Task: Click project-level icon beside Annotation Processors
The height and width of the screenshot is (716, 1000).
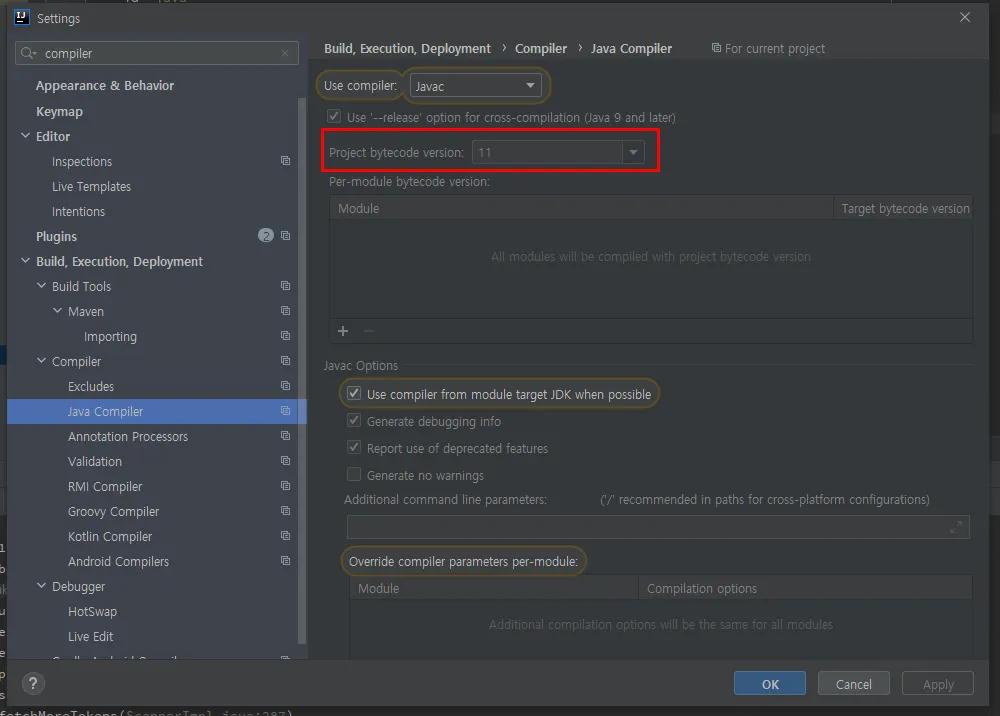Action: pos(286,435)
